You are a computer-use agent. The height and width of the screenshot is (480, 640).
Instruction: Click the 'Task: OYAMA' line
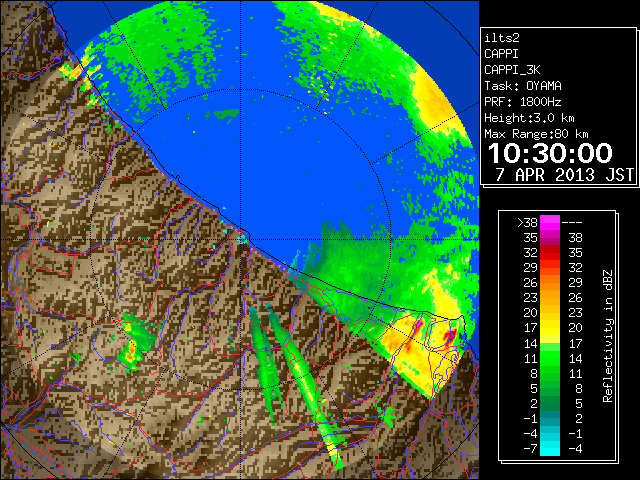point(523,86)
